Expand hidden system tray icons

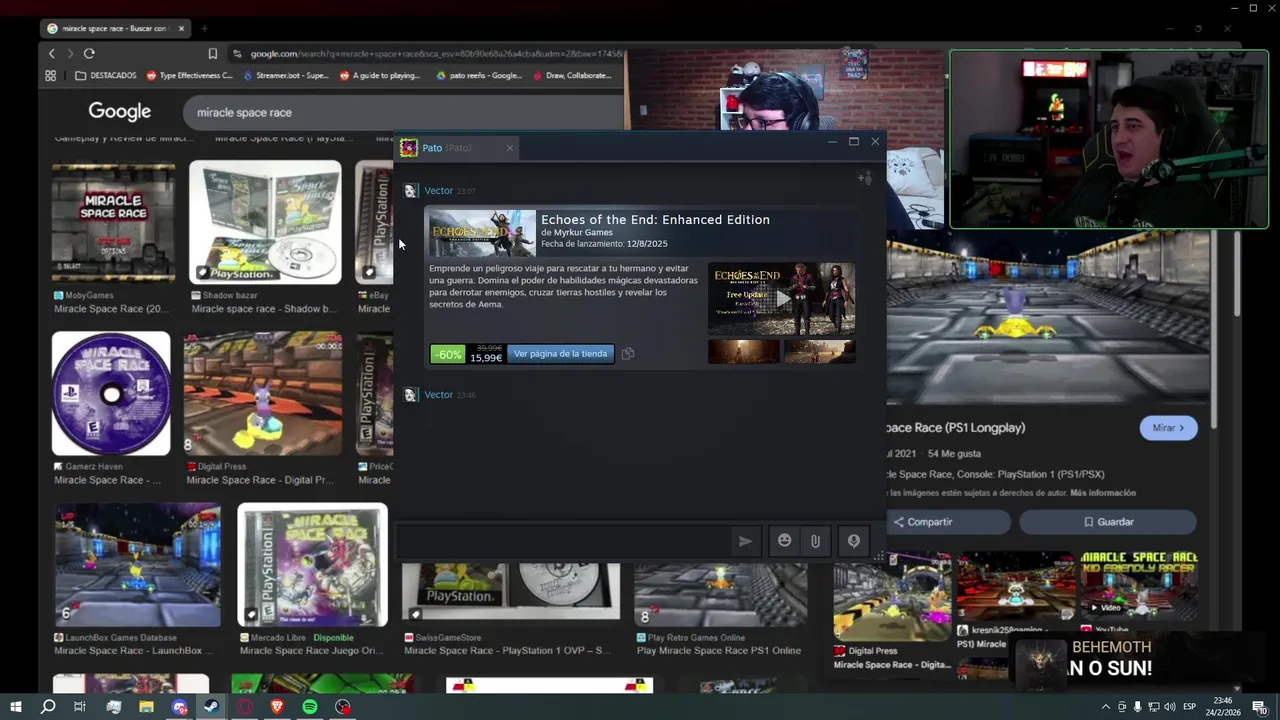point(1105,707)
